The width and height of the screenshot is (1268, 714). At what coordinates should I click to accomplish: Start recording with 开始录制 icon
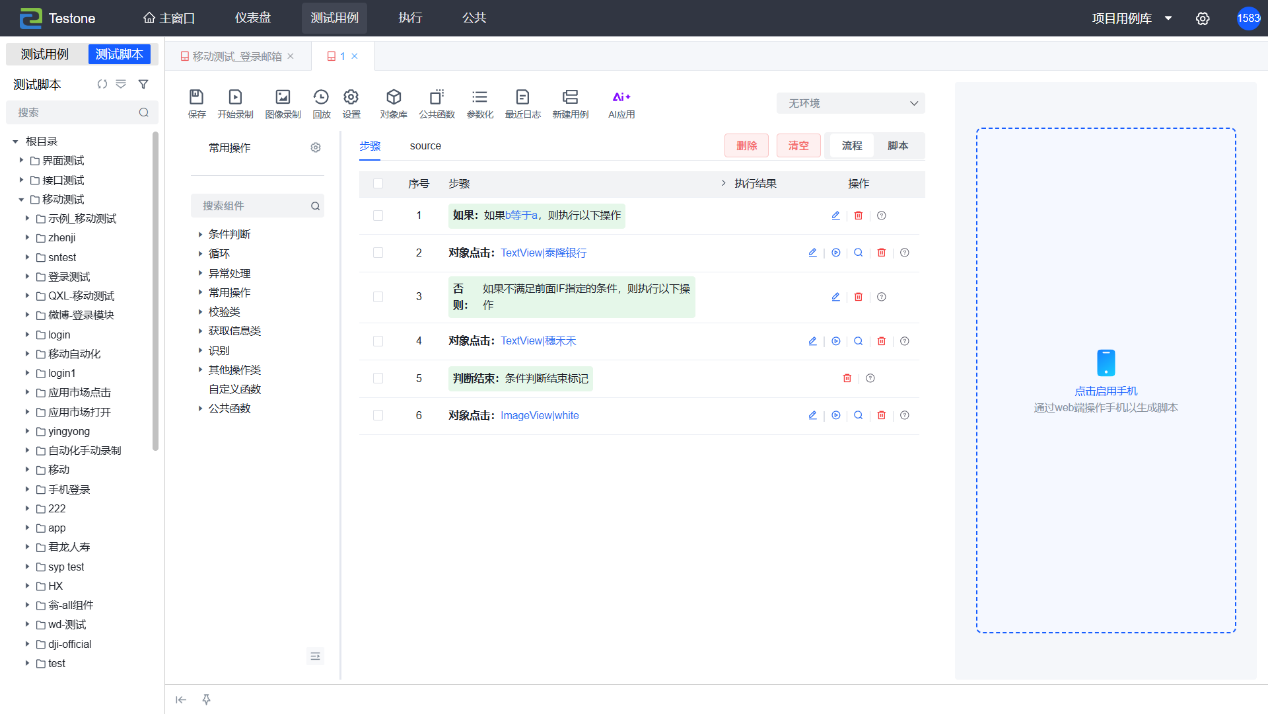235,98
